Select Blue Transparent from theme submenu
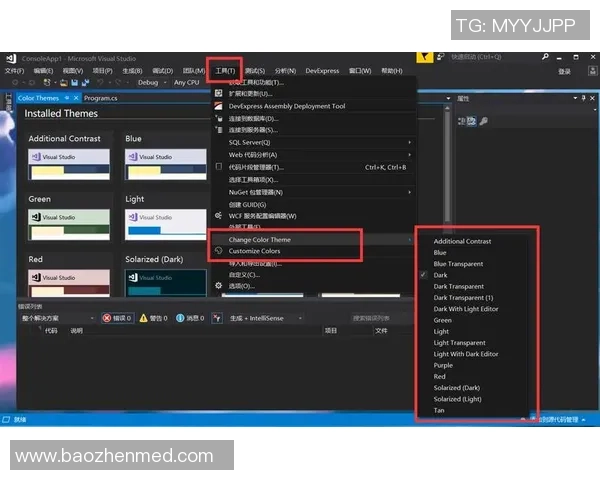600x480 pixels. tap(458, 264)
